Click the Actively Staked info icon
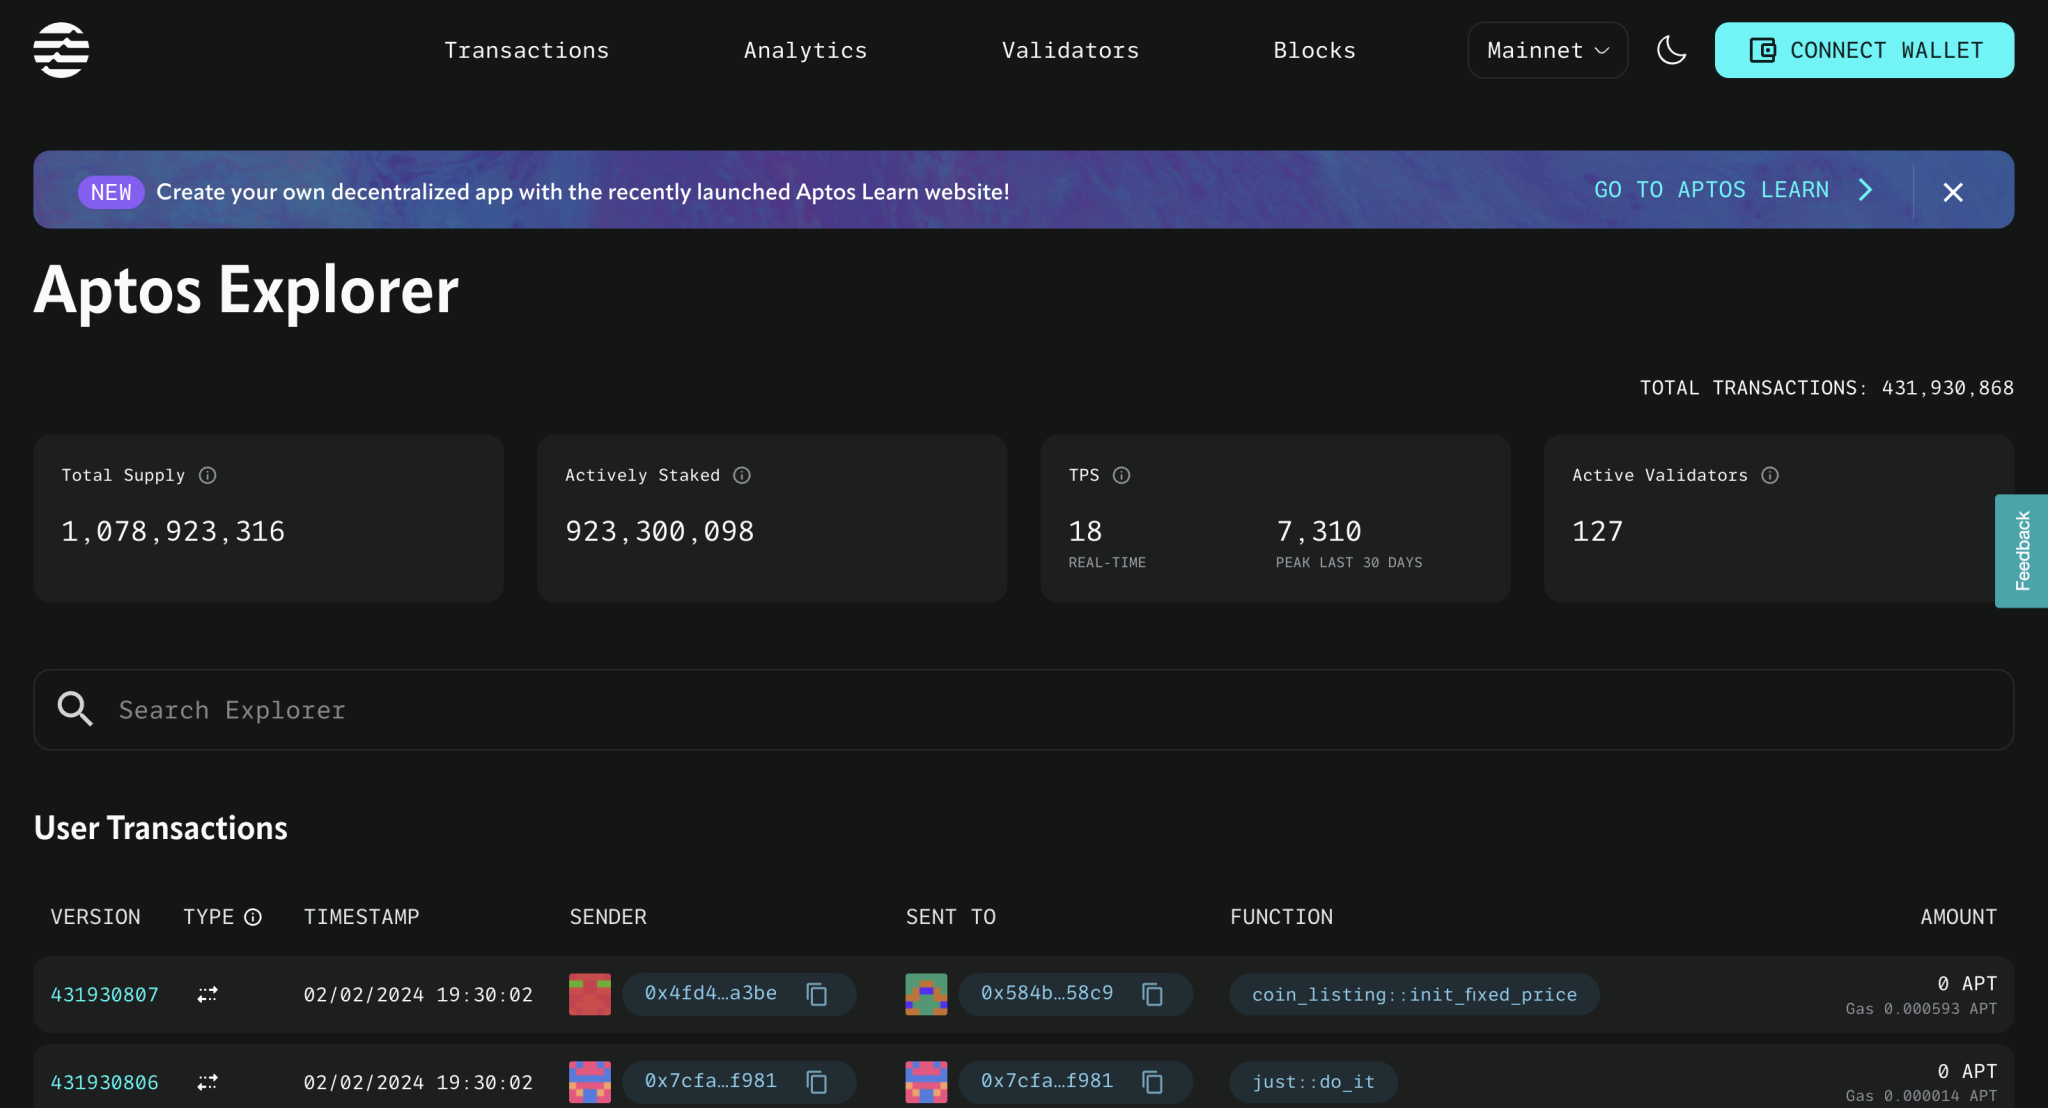2048x1108 pixels. (741, 475)
